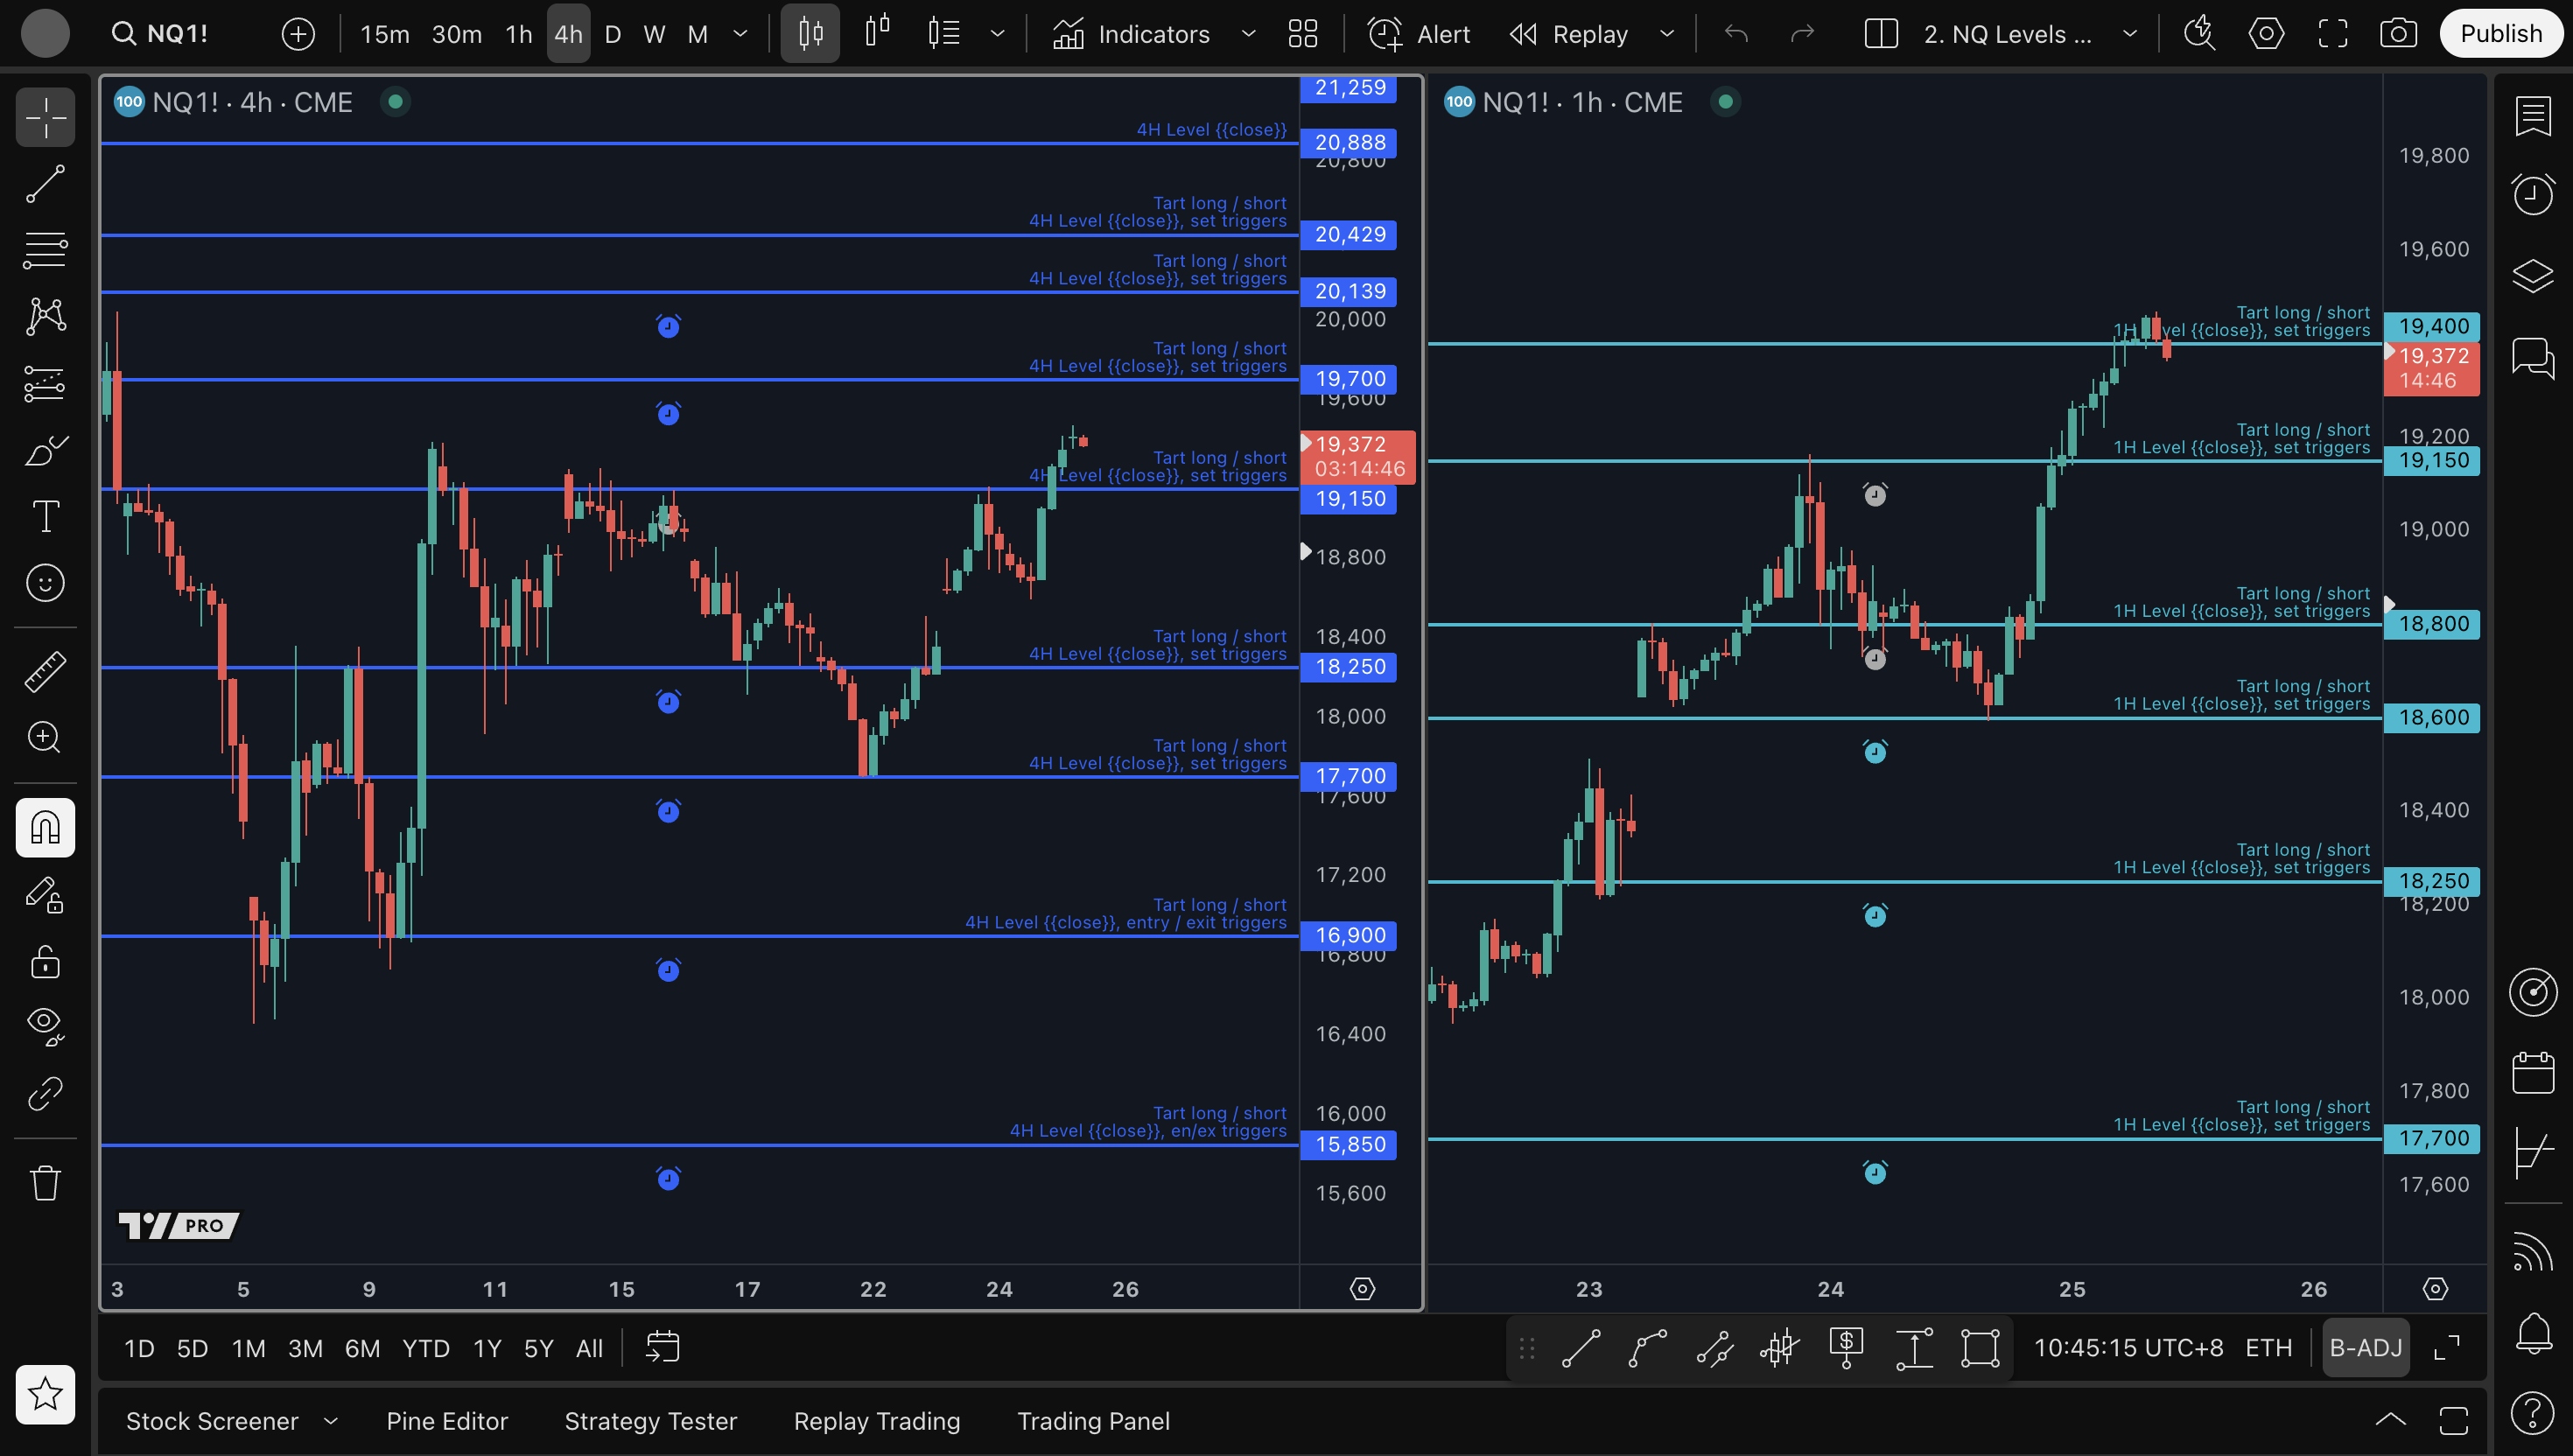Toggle B-ADJ back adjustment
Viewport: 2573px width, 1456px height.
(2365, 1347)
